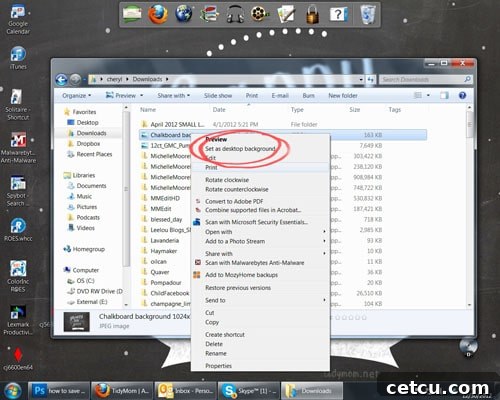500x400 pixels.
Task: Expand the Preview button dropdown arrow
Action: click(142, 96)
